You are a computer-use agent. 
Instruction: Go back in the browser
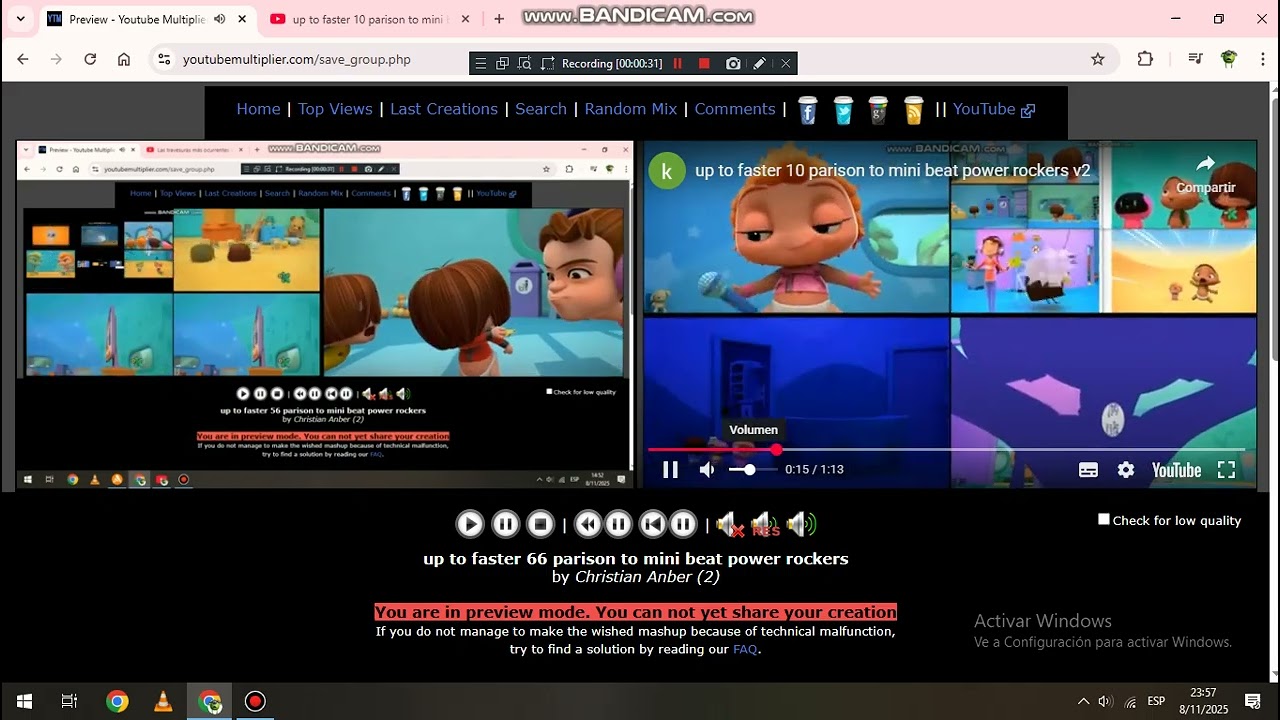pos(23,59)
